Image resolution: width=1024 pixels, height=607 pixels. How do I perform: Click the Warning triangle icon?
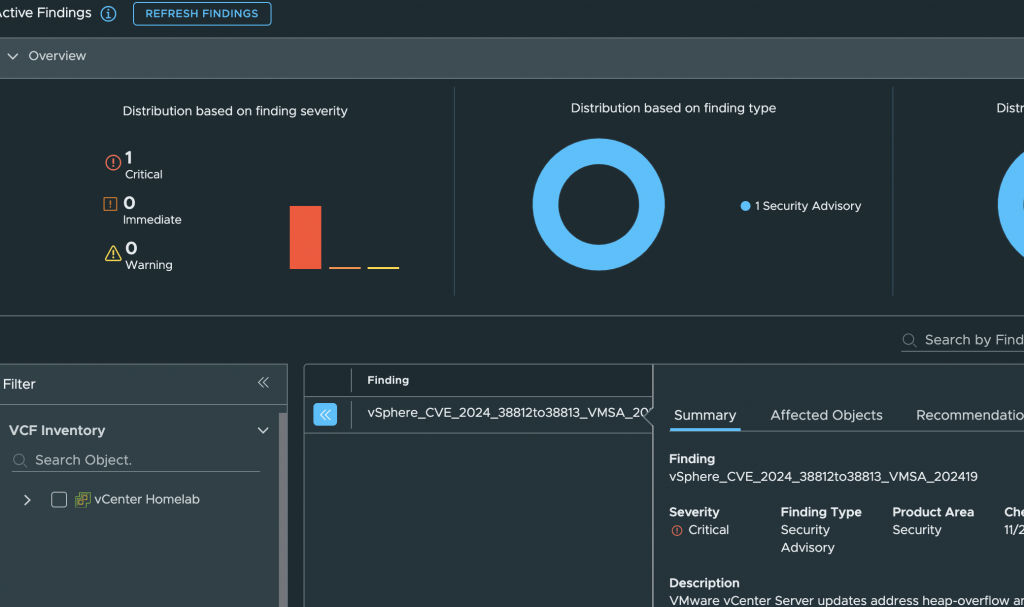(x=113, y=253)
